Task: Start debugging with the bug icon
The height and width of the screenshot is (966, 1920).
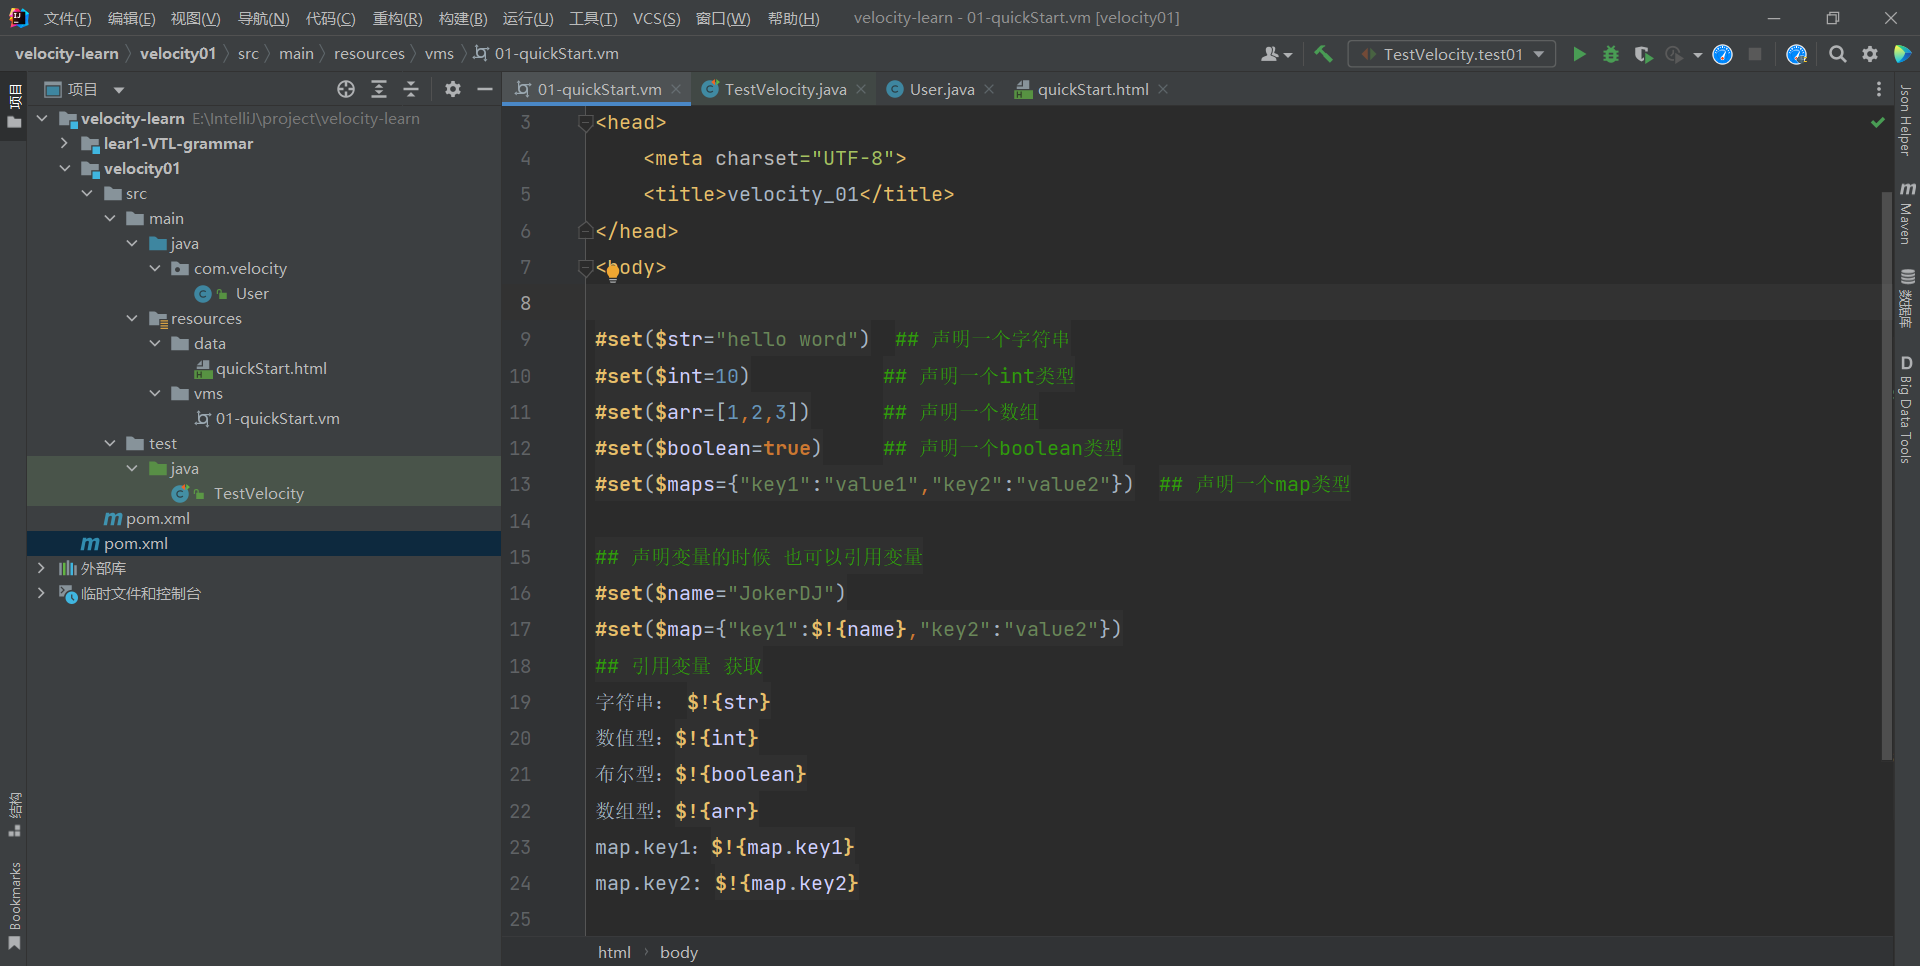Action: point(1611,54)
